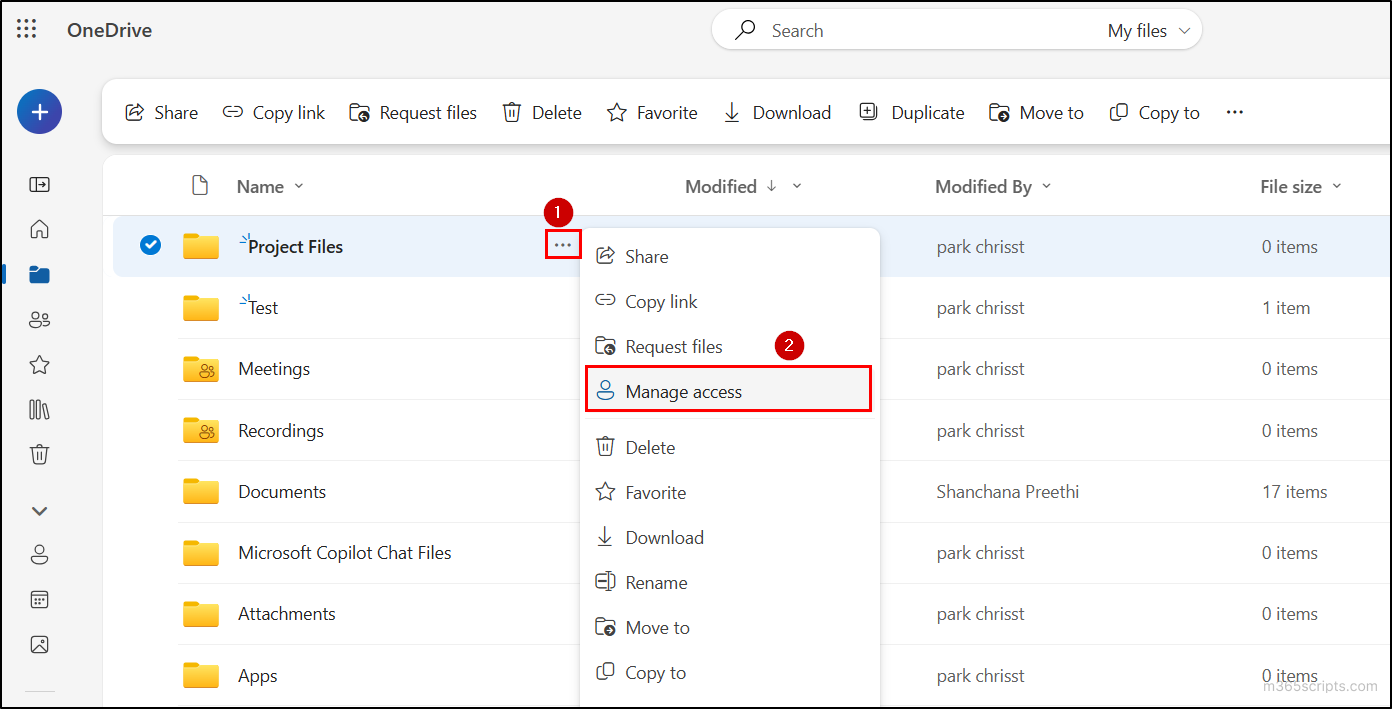
Task: Choose Request files in the context menu
Action: coord(730,346)
